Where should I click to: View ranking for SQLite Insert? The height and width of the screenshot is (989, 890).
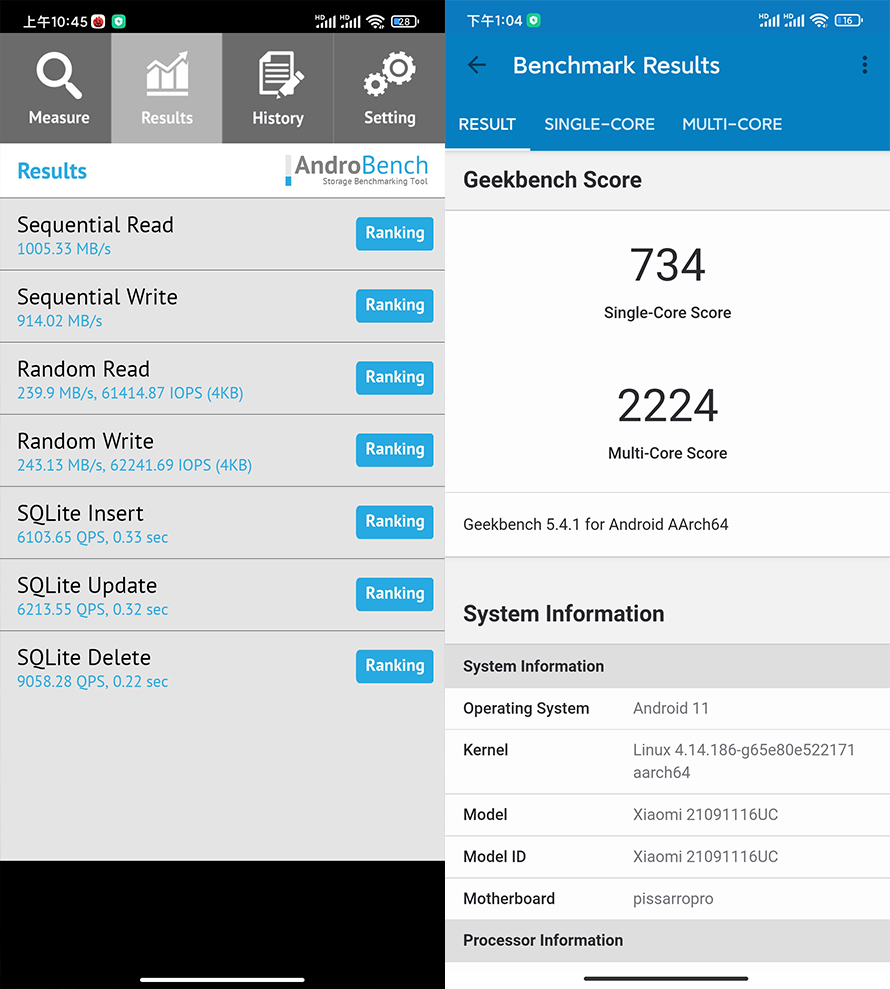[x=394, y=522]
